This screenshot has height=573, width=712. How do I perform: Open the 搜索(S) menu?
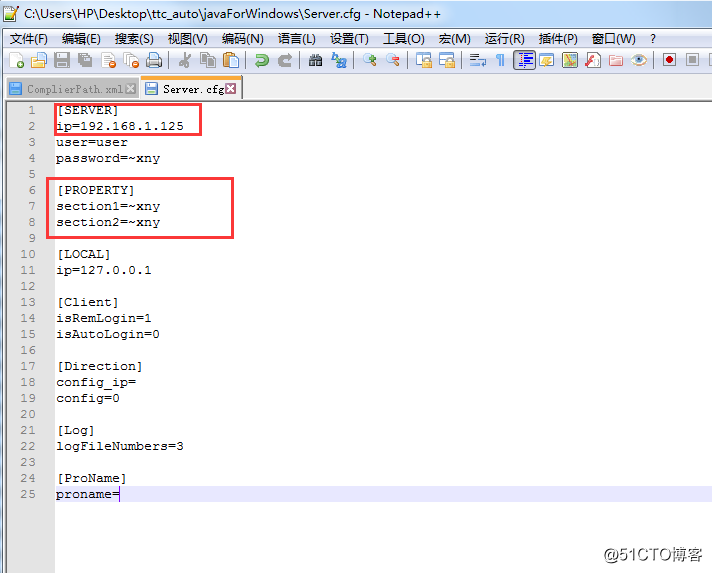click(134, 39)
